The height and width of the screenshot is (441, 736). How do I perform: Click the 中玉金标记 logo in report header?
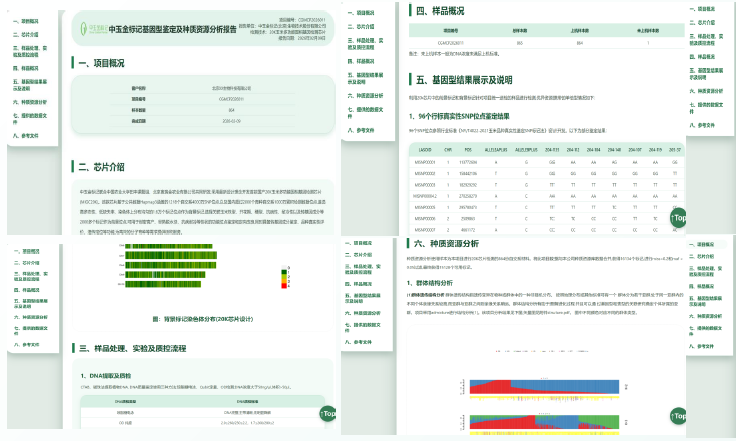click(94, 29)
